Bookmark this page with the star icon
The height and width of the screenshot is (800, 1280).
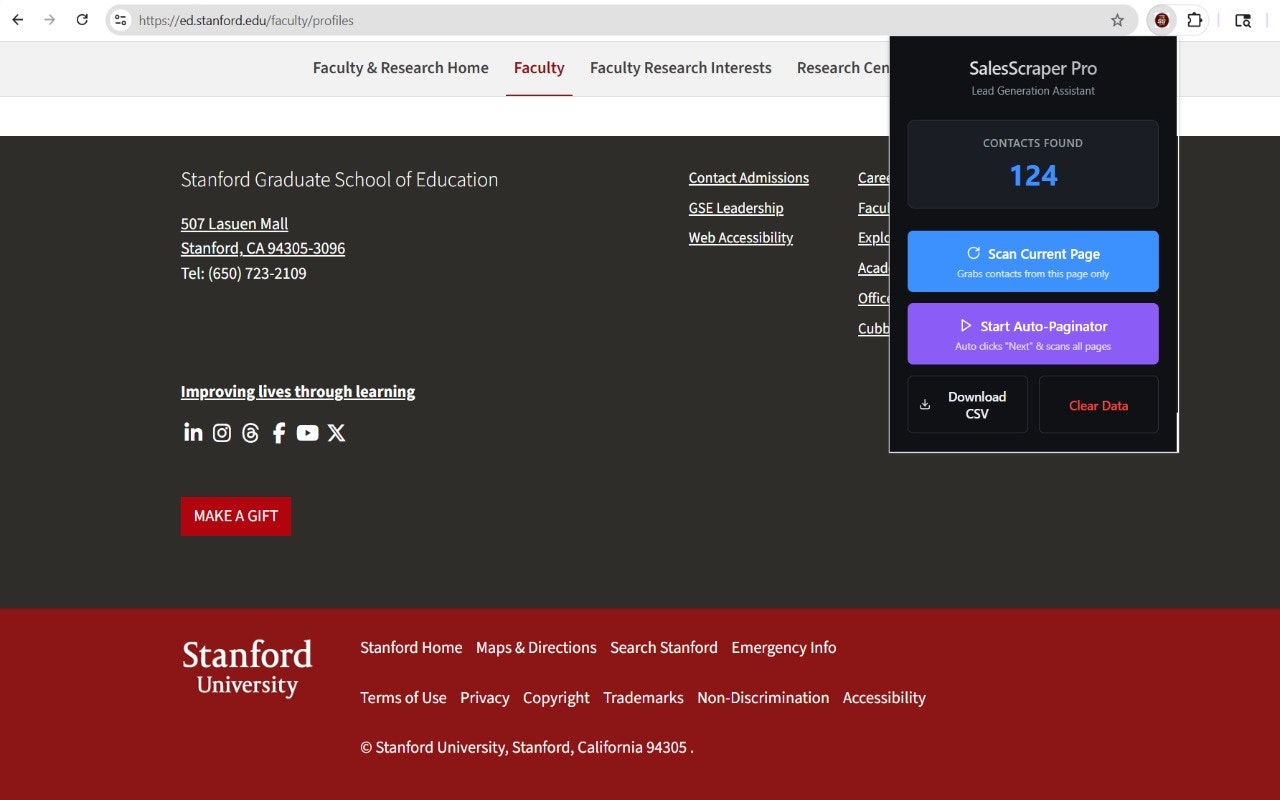point(1117,20)
